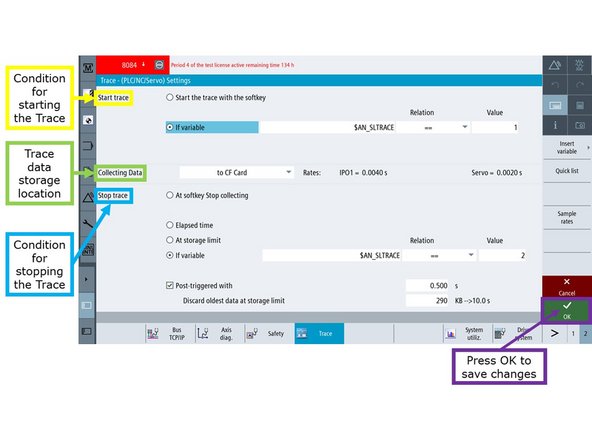Click the Axis diag. graph icon
Viewport: 592px width, 444px height.
[x=203, y=333]
